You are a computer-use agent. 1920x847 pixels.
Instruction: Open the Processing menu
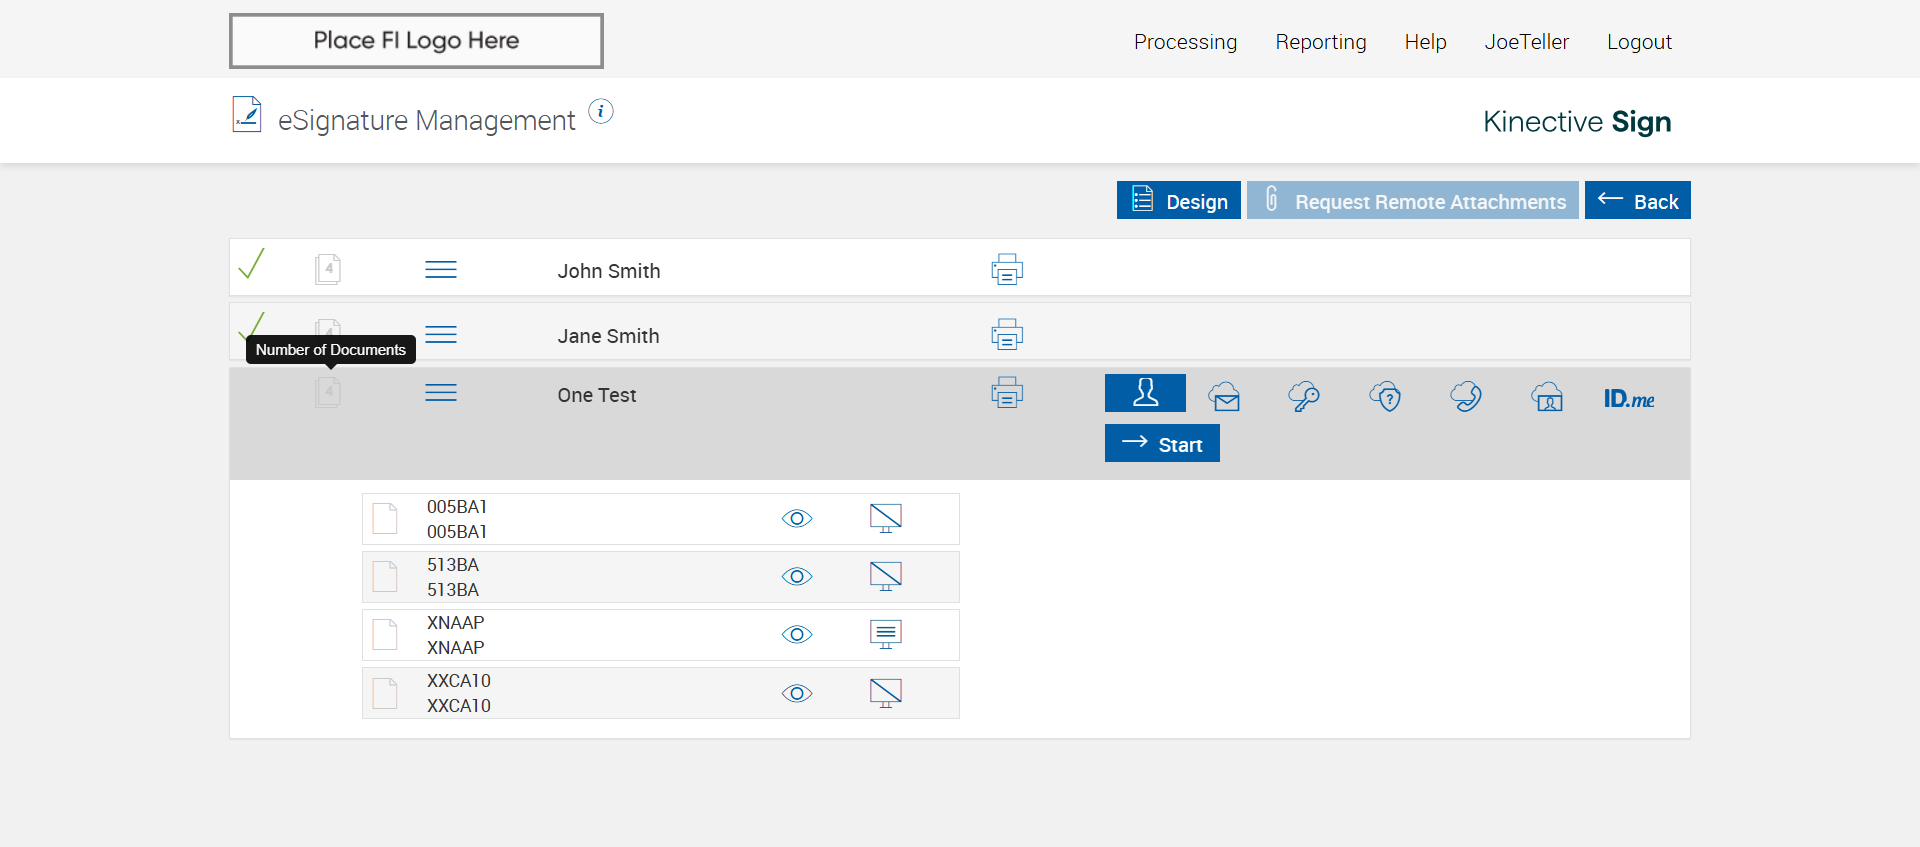point(1185,42)
